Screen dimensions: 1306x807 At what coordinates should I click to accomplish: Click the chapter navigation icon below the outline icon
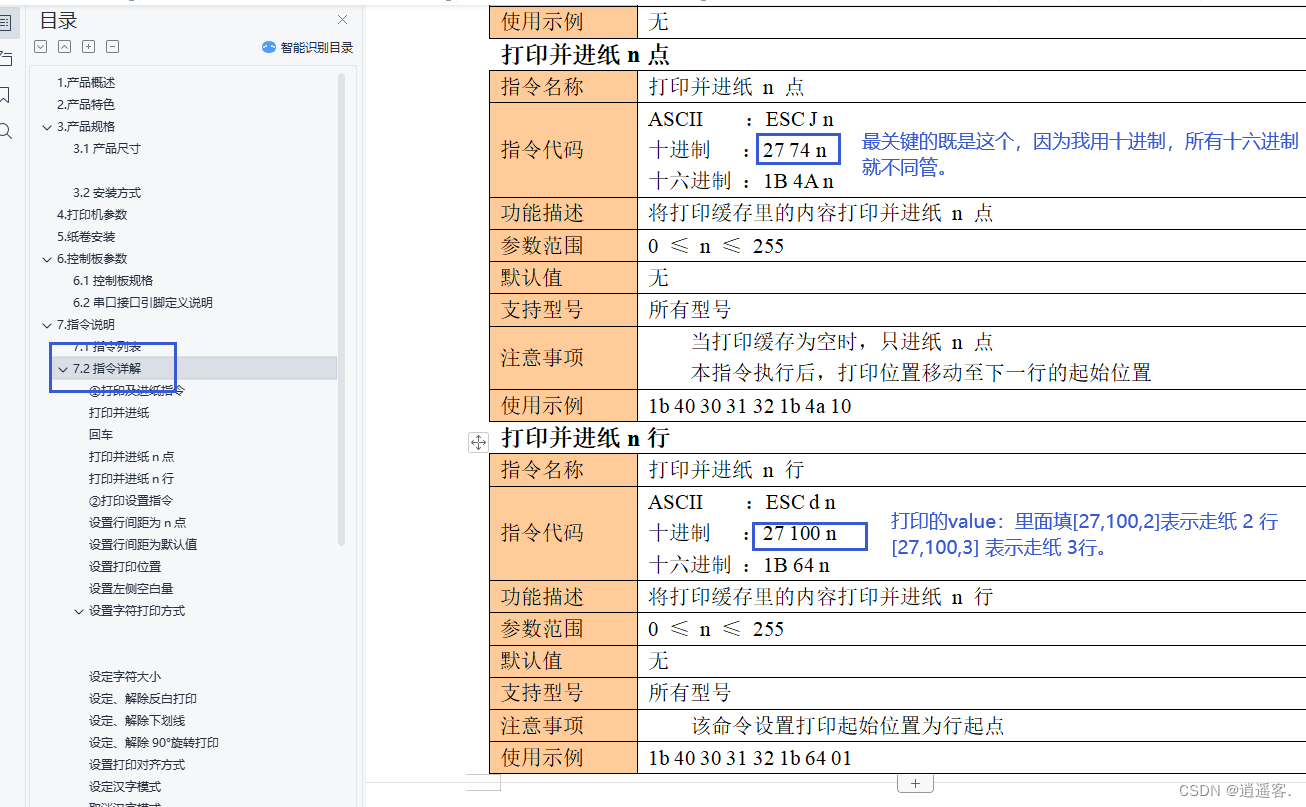(x=5, y=58)
